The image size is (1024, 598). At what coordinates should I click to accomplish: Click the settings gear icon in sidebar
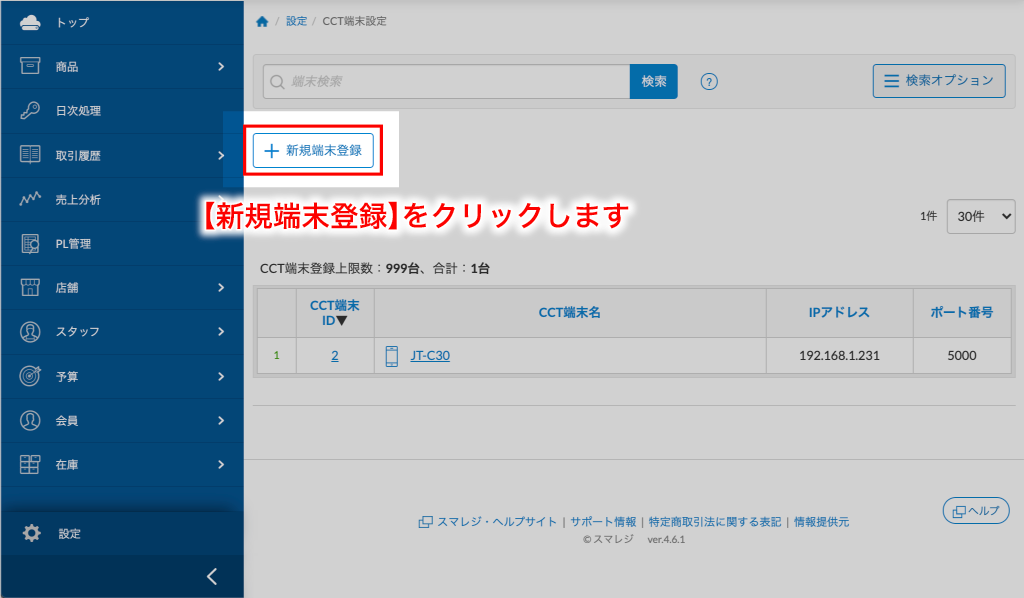point(32,533)
